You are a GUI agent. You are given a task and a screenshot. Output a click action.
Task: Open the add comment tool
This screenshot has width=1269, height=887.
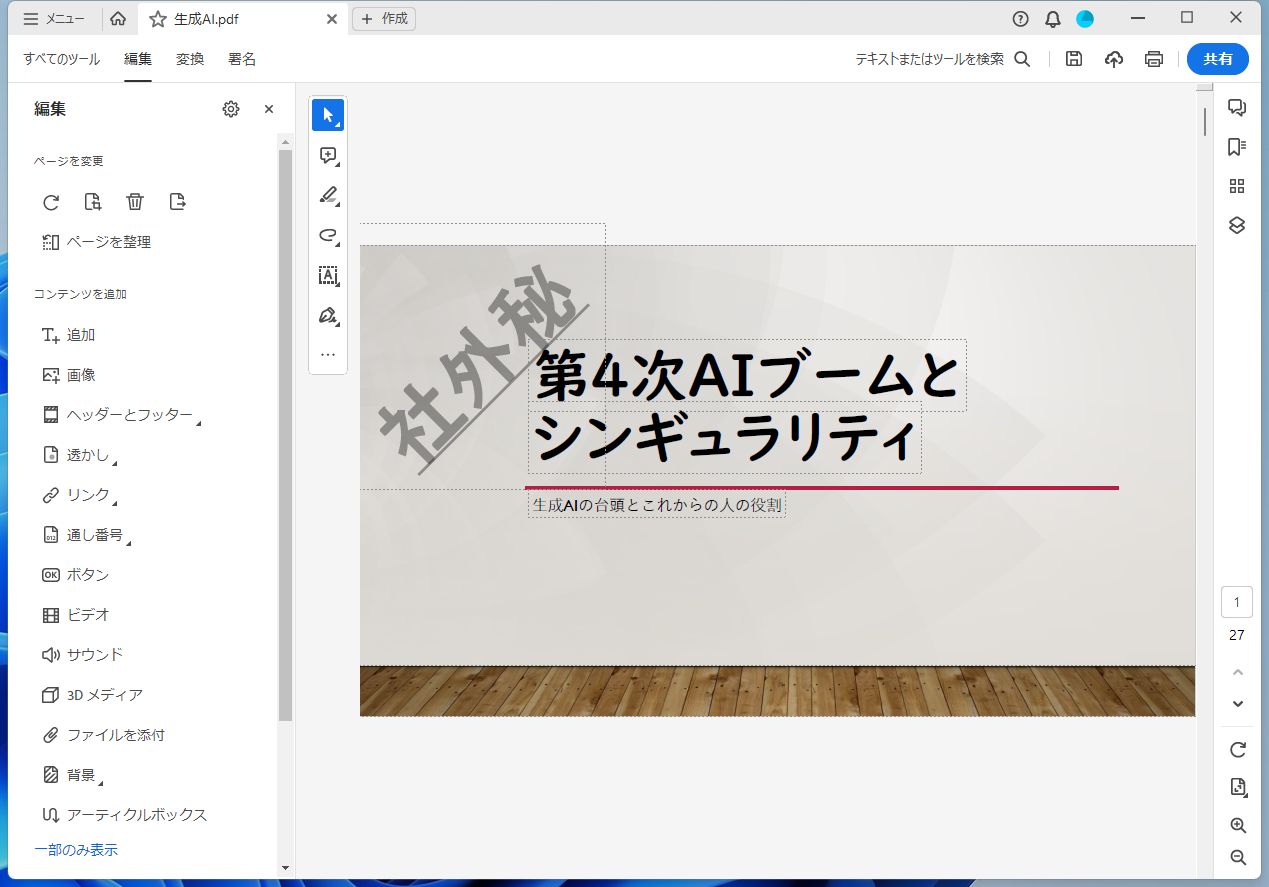tap(328, 155)
